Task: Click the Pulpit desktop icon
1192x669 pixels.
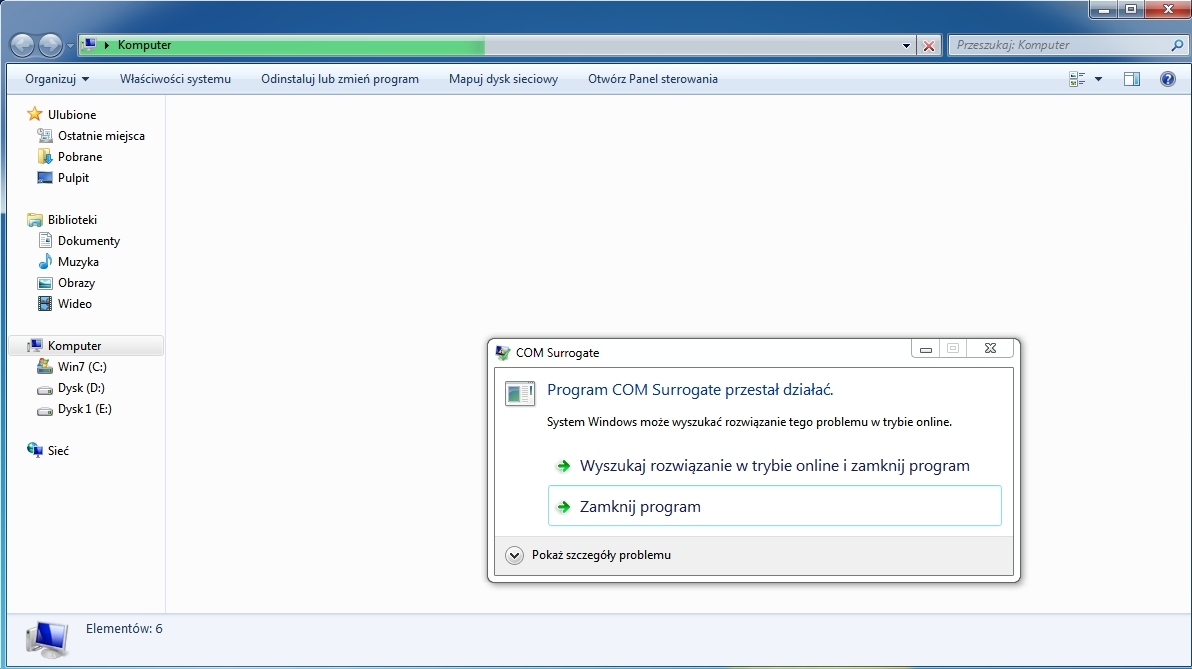Action: [x=45, y=178]
